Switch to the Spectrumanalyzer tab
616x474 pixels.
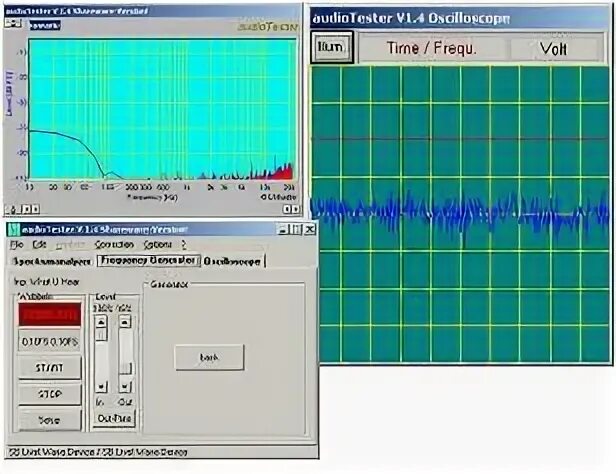tap(52, 261)
